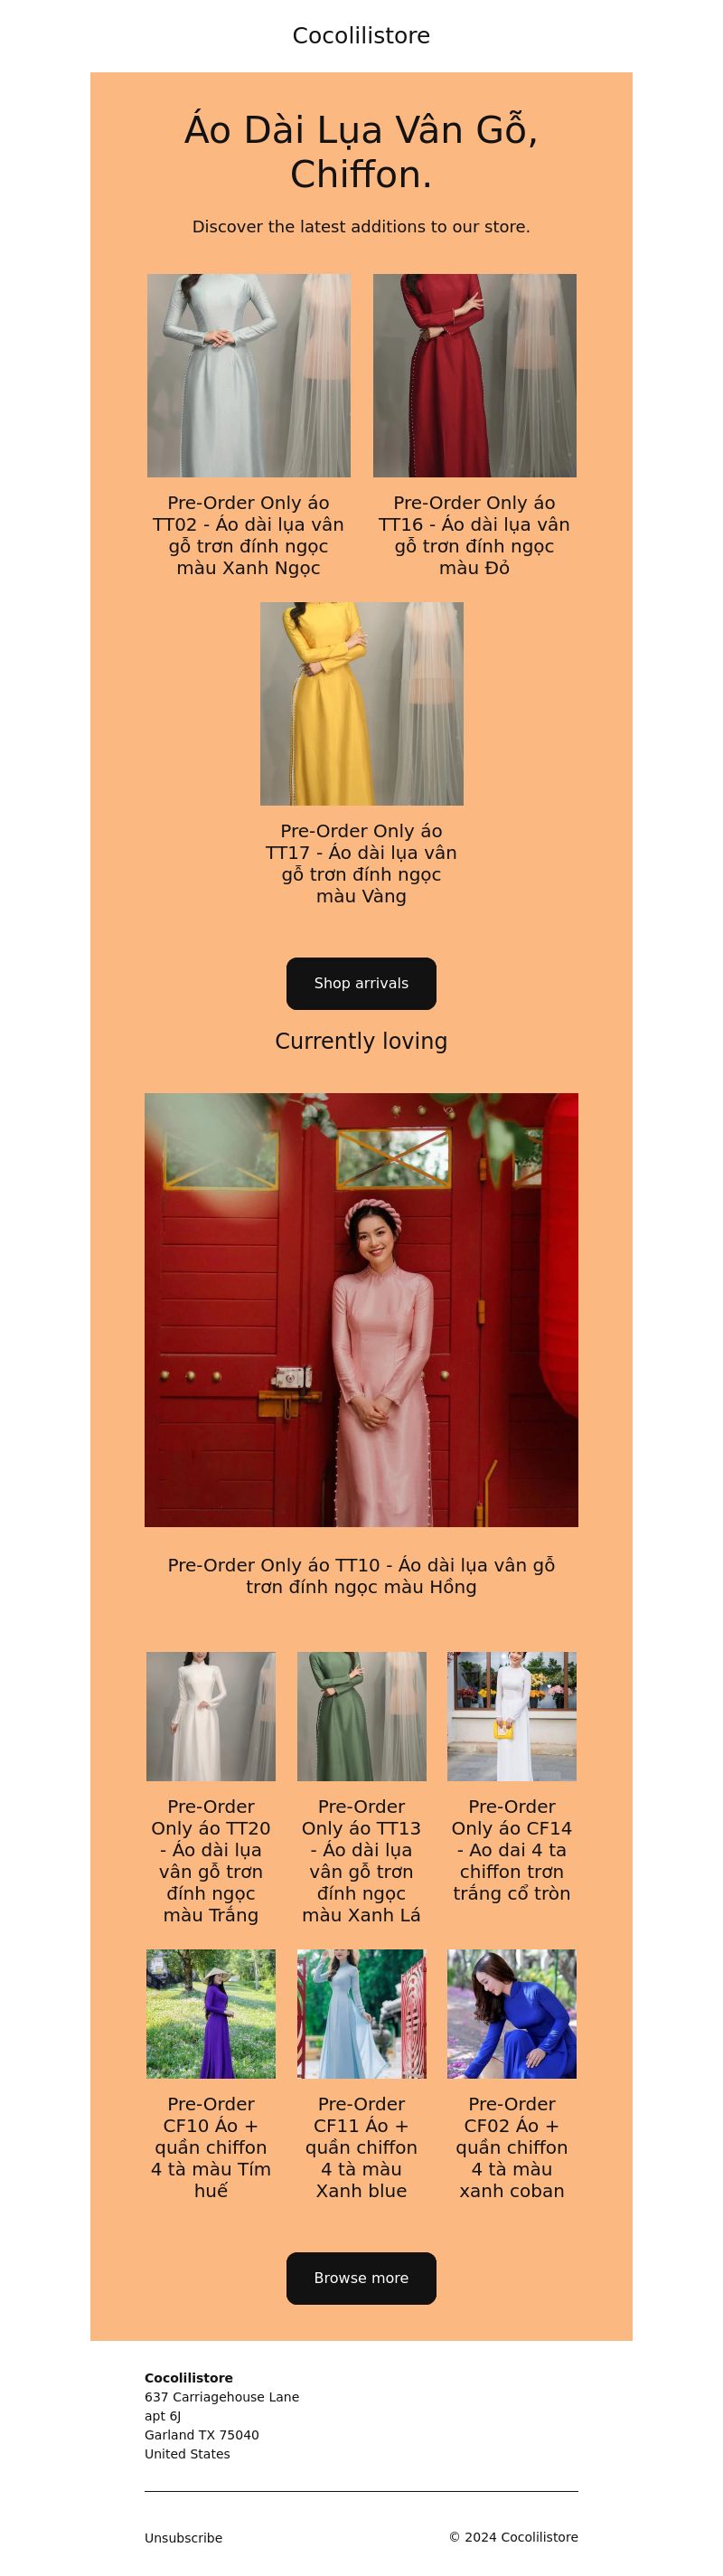Open the cobalt blue CF02 dress thumbnail
Screen dimensions: 723x2576
512,2013
